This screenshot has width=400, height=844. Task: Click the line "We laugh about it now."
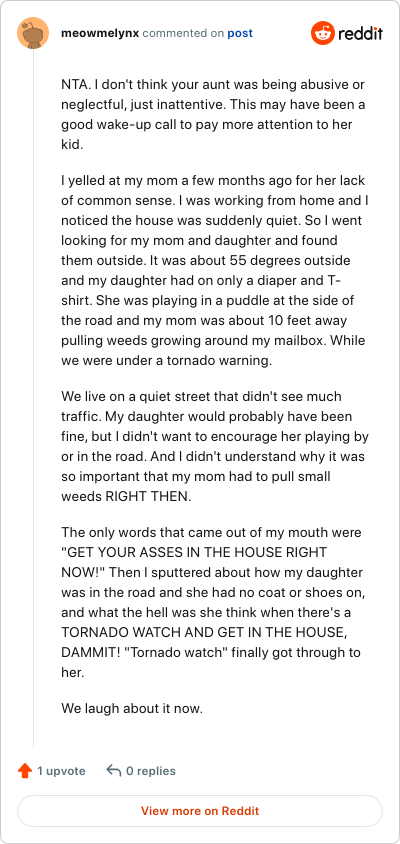[132, 708]
